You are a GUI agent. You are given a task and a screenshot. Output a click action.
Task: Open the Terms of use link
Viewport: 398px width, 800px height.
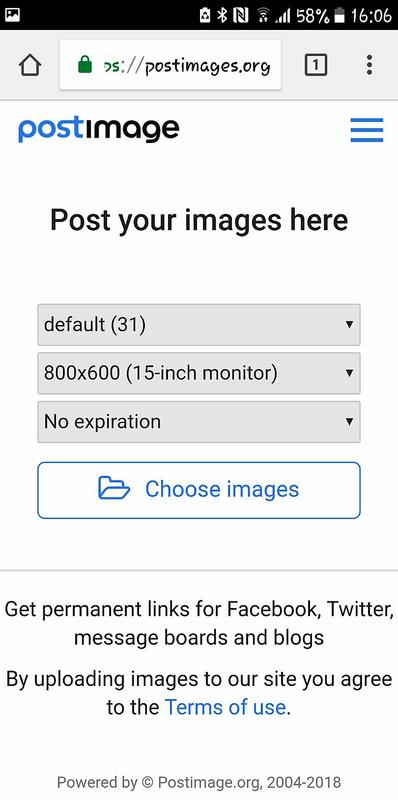click(225, 707)
